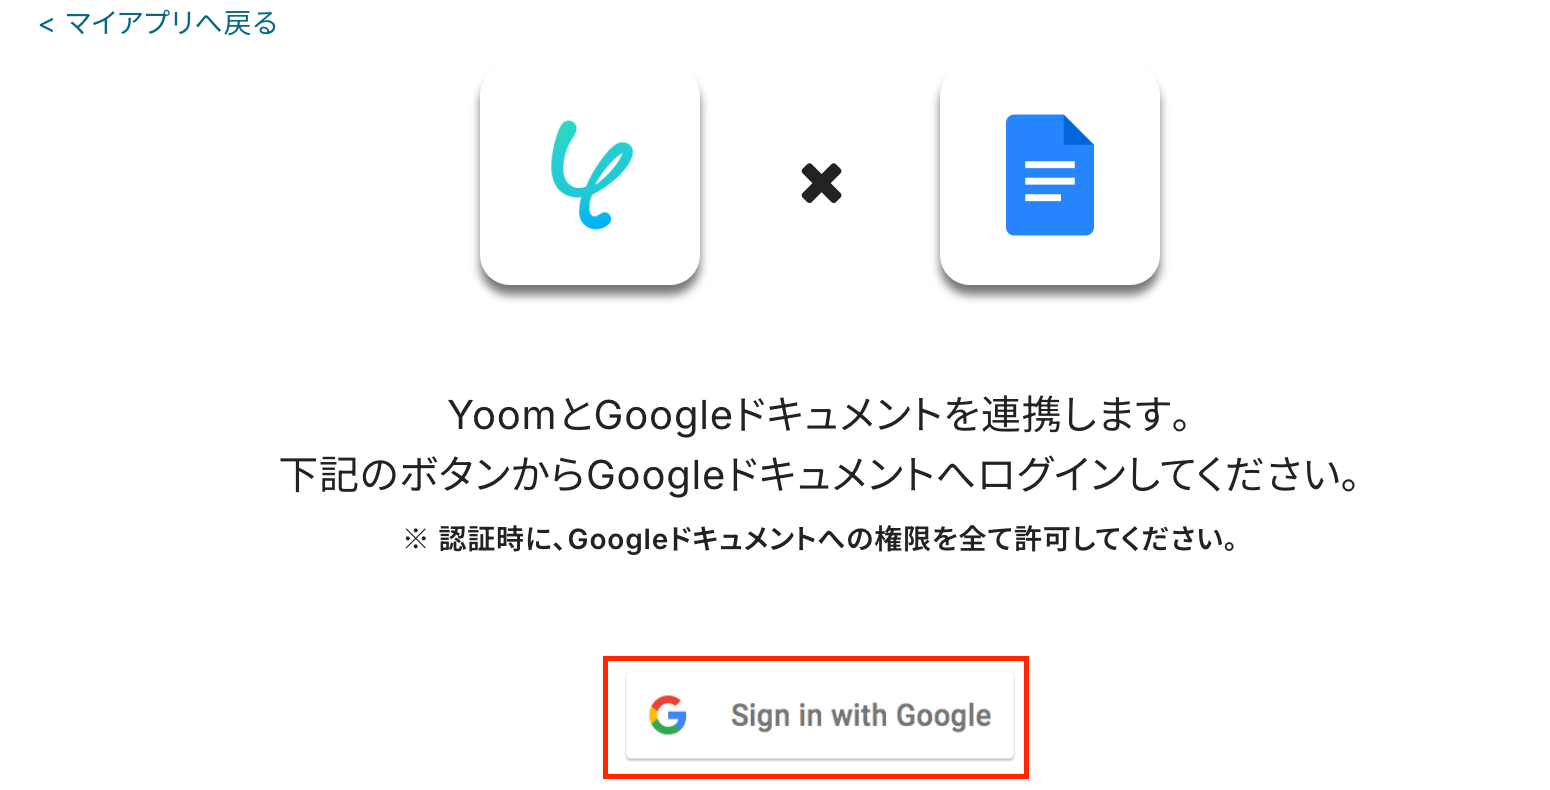This screenshot has height=790, width=1550.
Task: Select the white Google Docs logo card
Action: pyautogui.click(x=1049, y=177)
